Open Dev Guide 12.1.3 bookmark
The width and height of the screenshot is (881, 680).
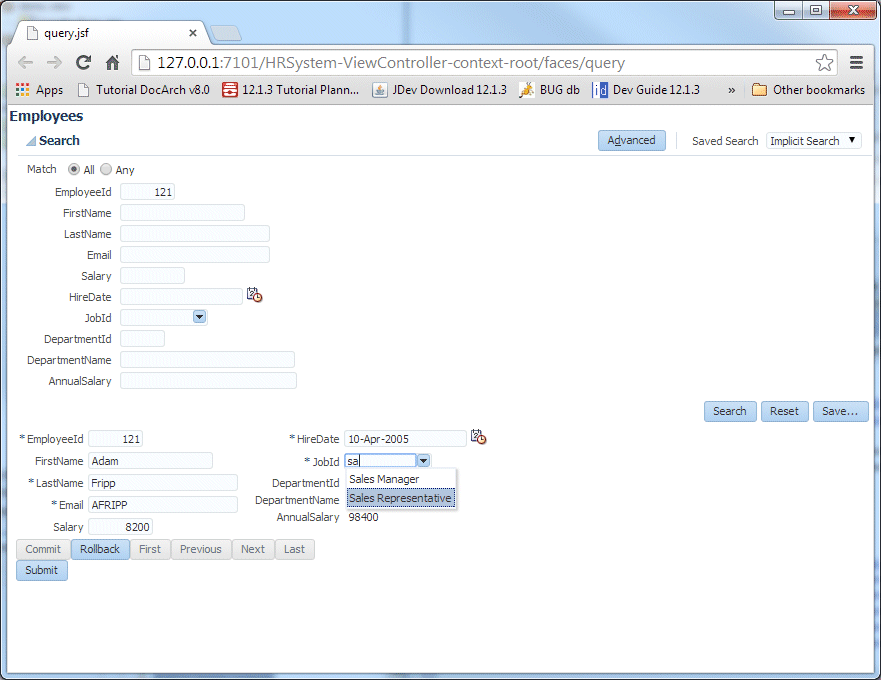tap(646, 90)
